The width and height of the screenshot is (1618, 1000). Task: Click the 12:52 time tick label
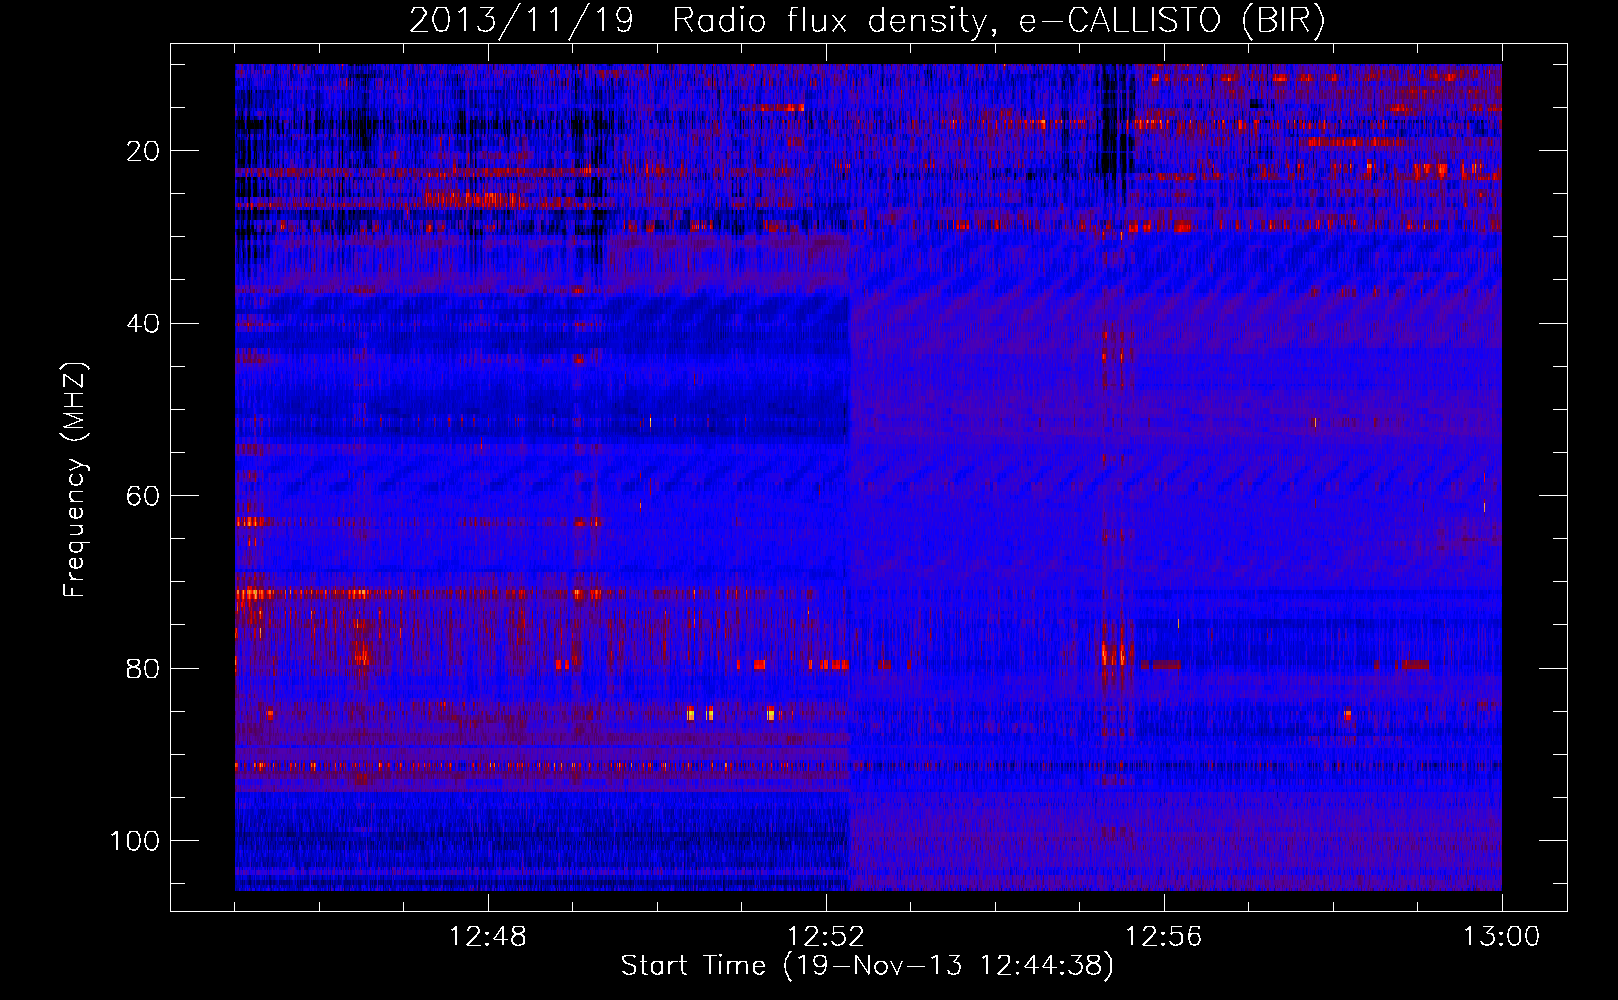point(826,936)
